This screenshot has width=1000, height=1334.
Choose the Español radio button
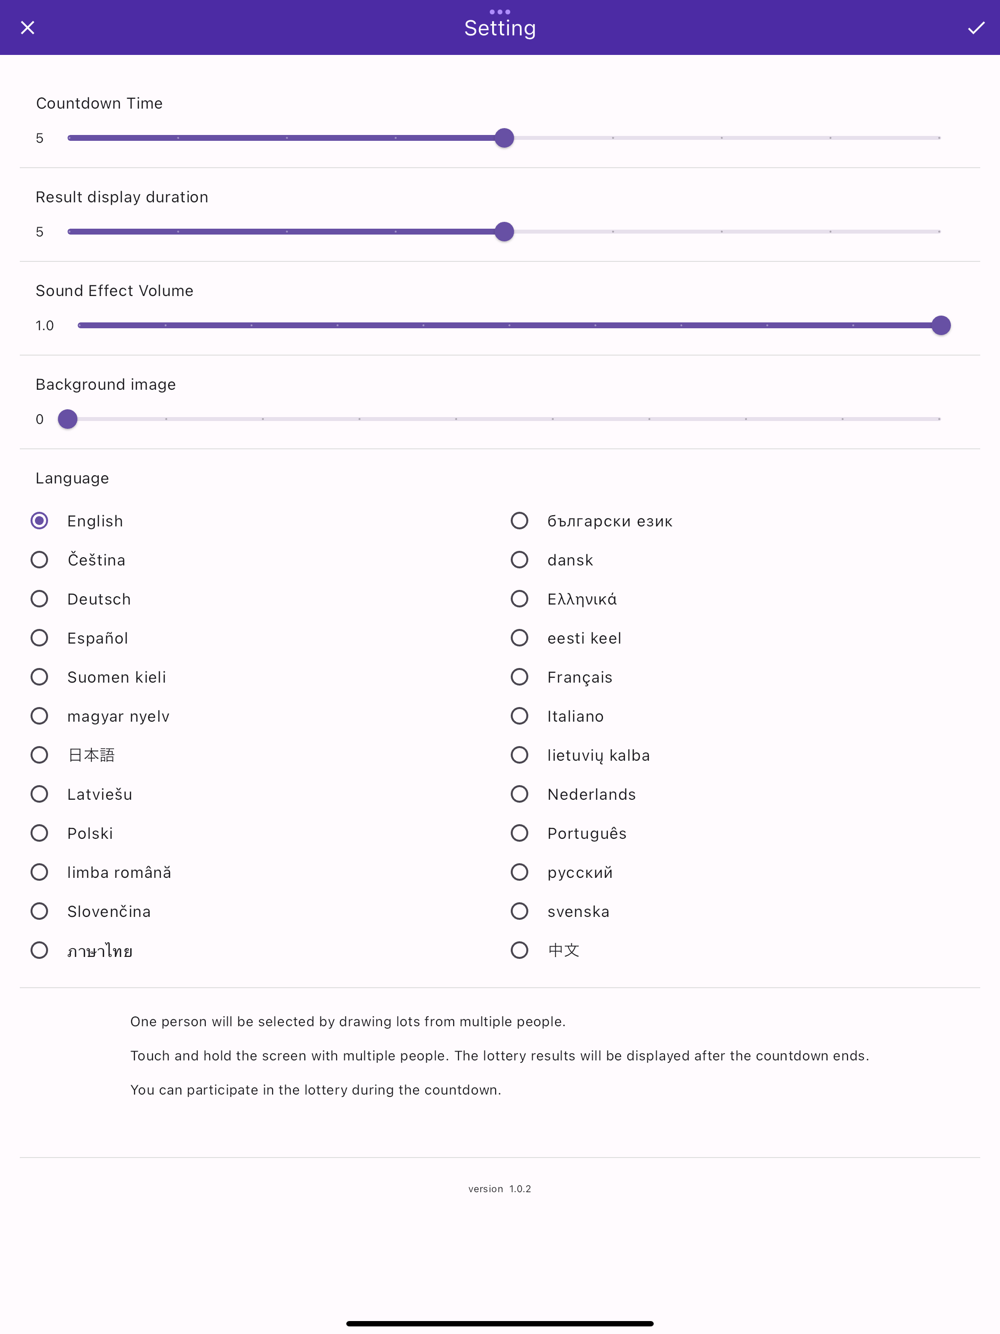click(40, 638)
